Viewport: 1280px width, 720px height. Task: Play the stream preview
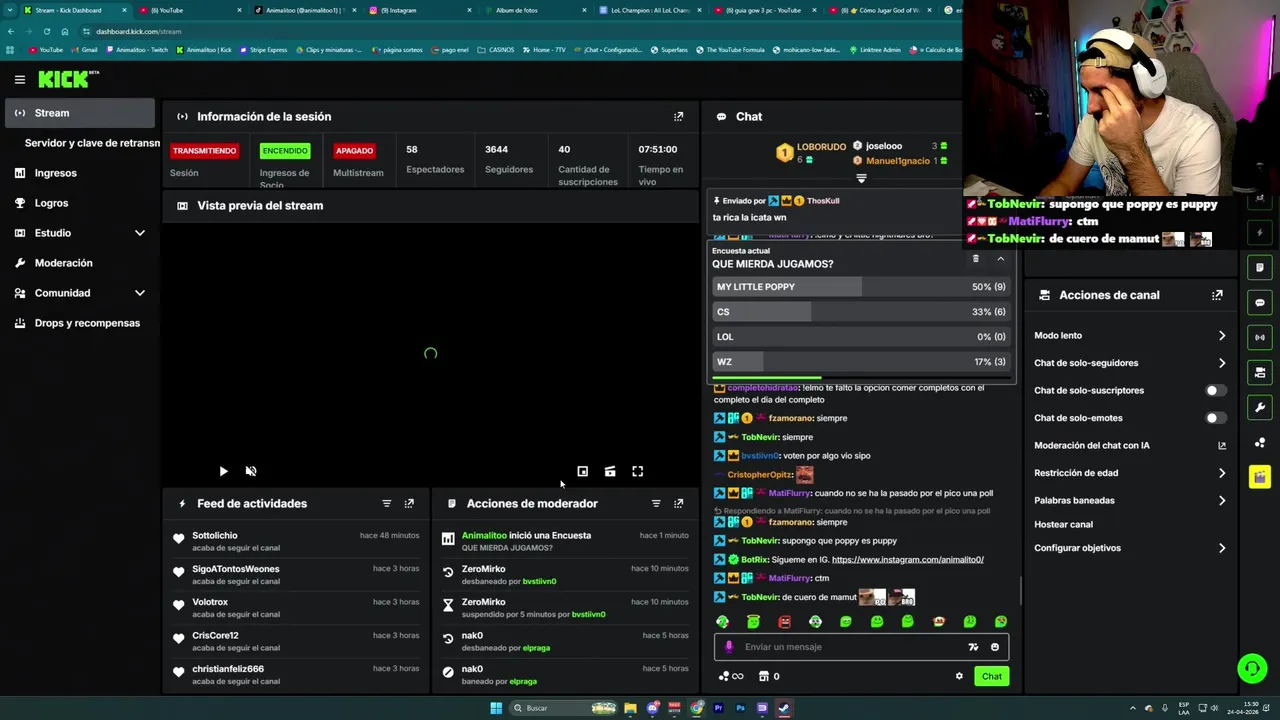click(x=223, y=471)
